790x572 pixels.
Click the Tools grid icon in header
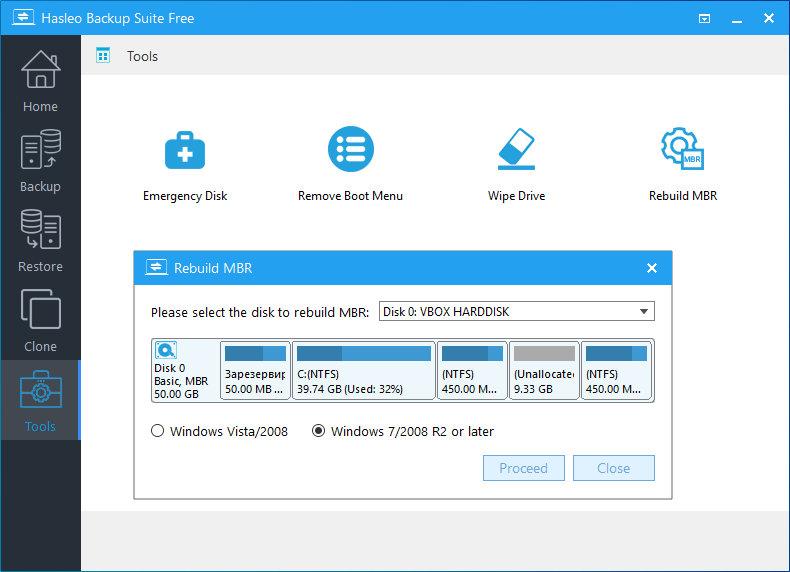103,55
